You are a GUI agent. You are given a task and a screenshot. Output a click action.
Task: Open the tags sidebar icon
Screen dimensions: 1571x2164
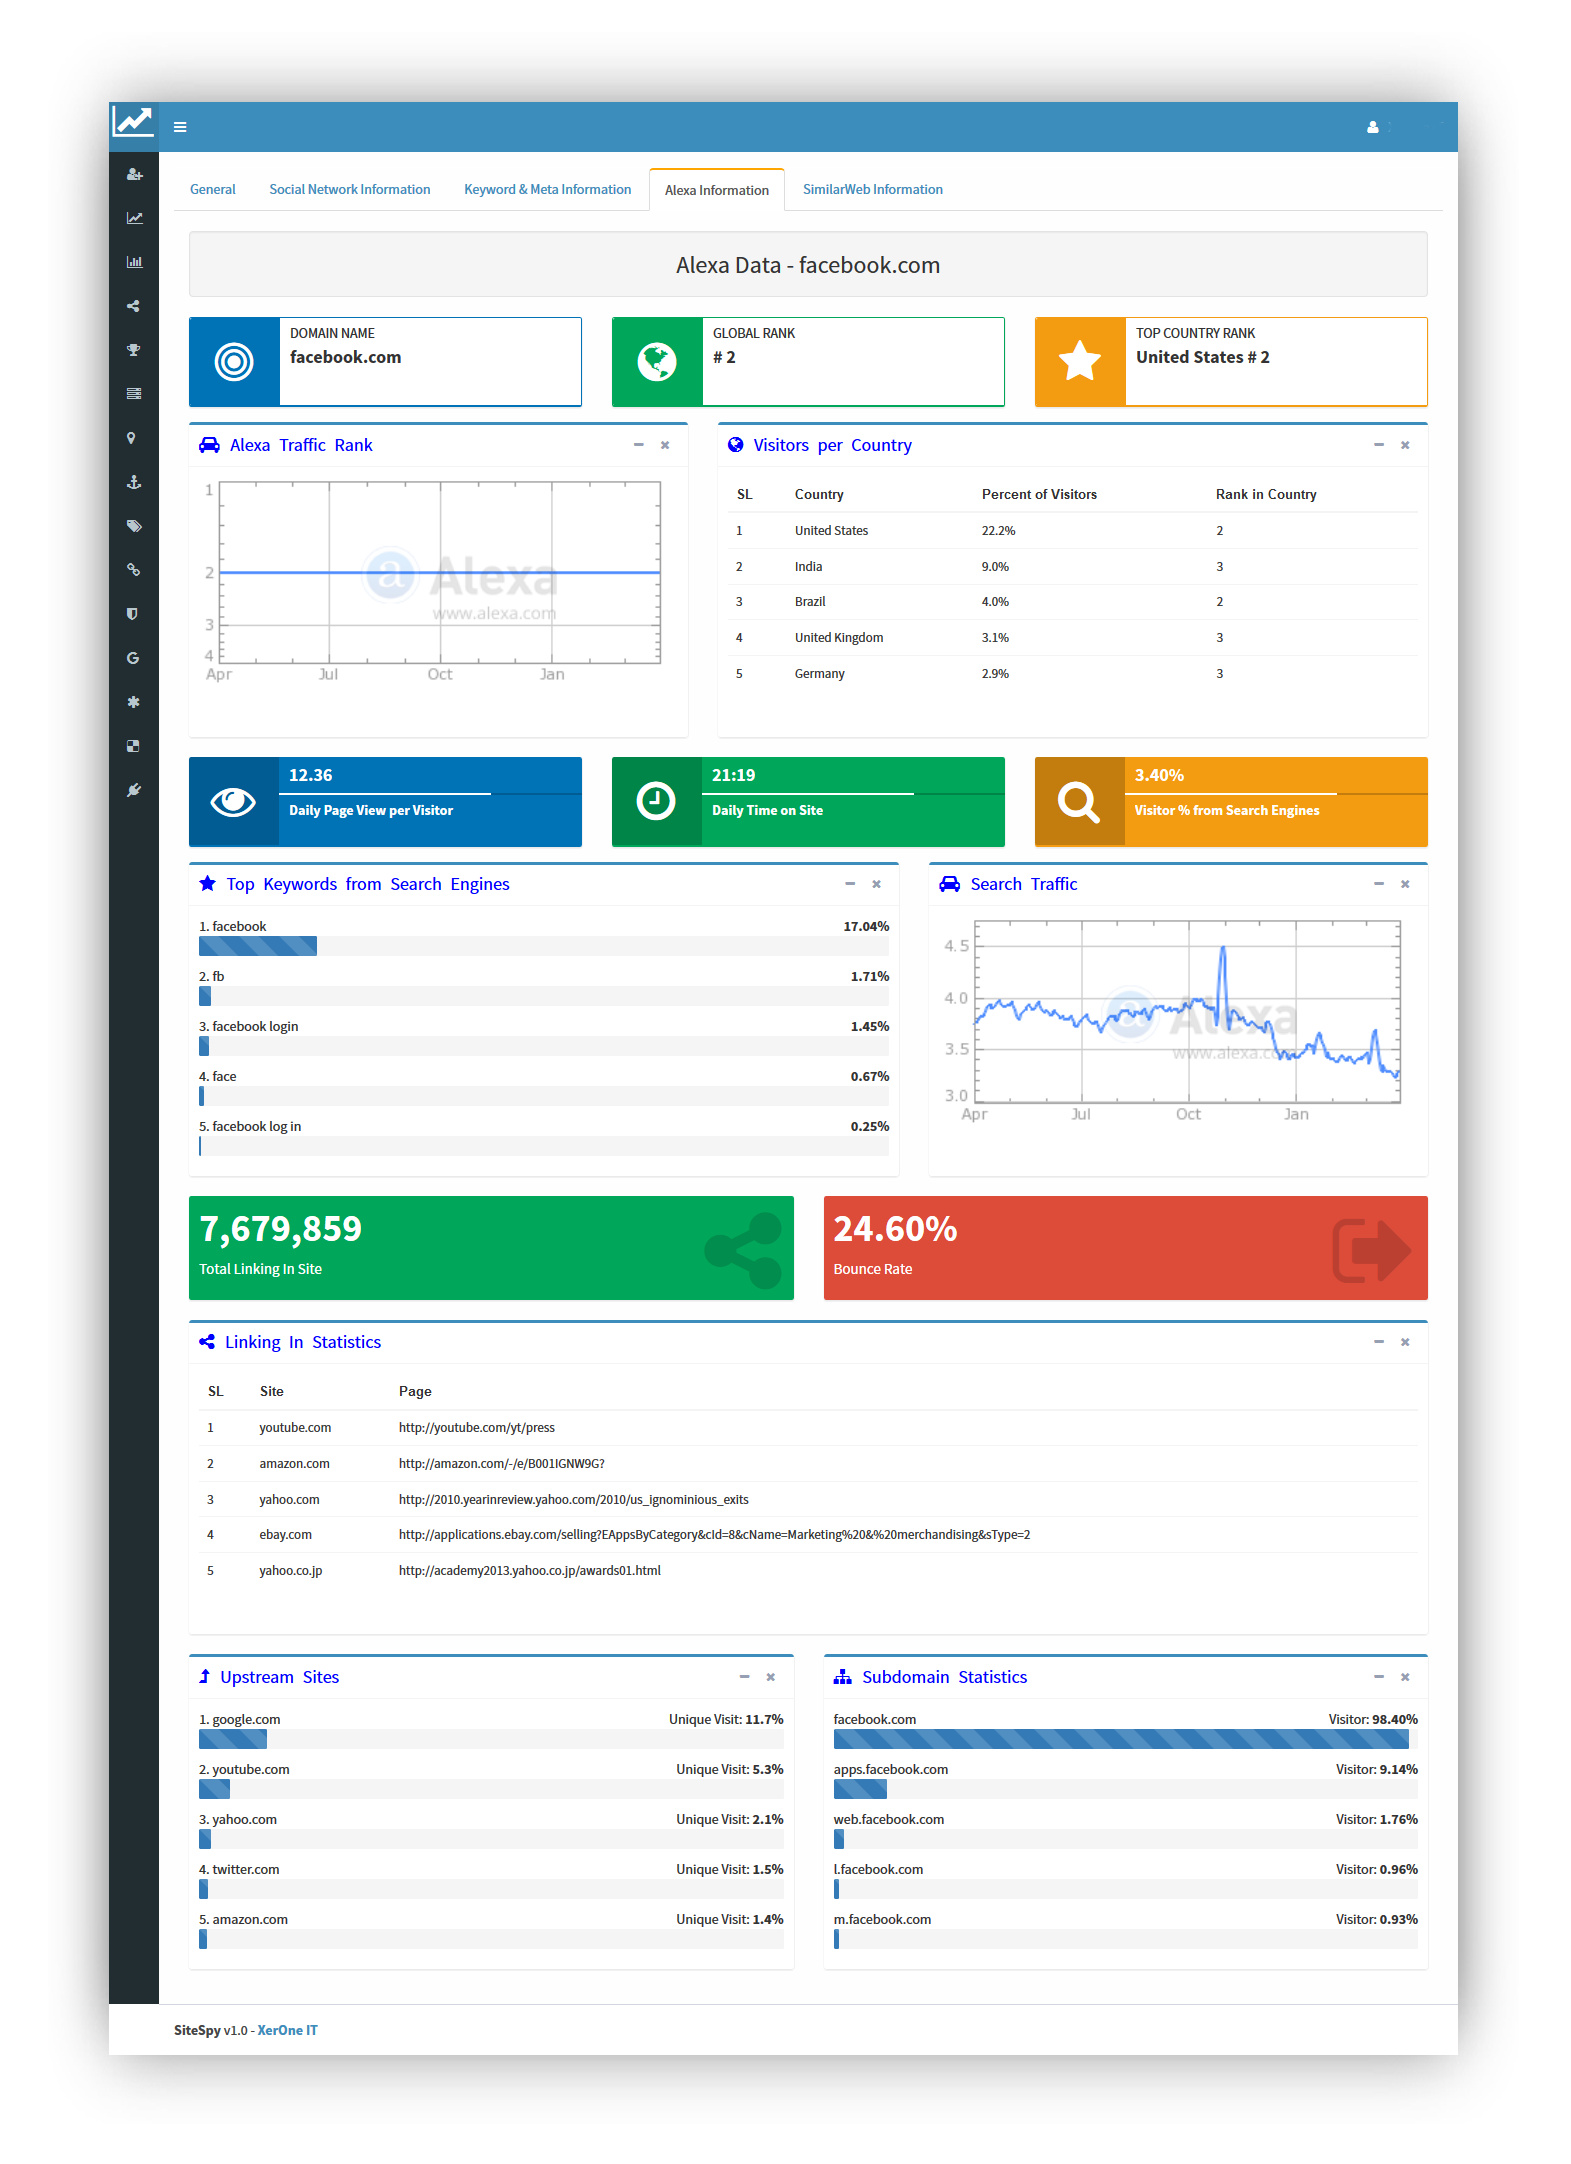click(x=134, y=526)
